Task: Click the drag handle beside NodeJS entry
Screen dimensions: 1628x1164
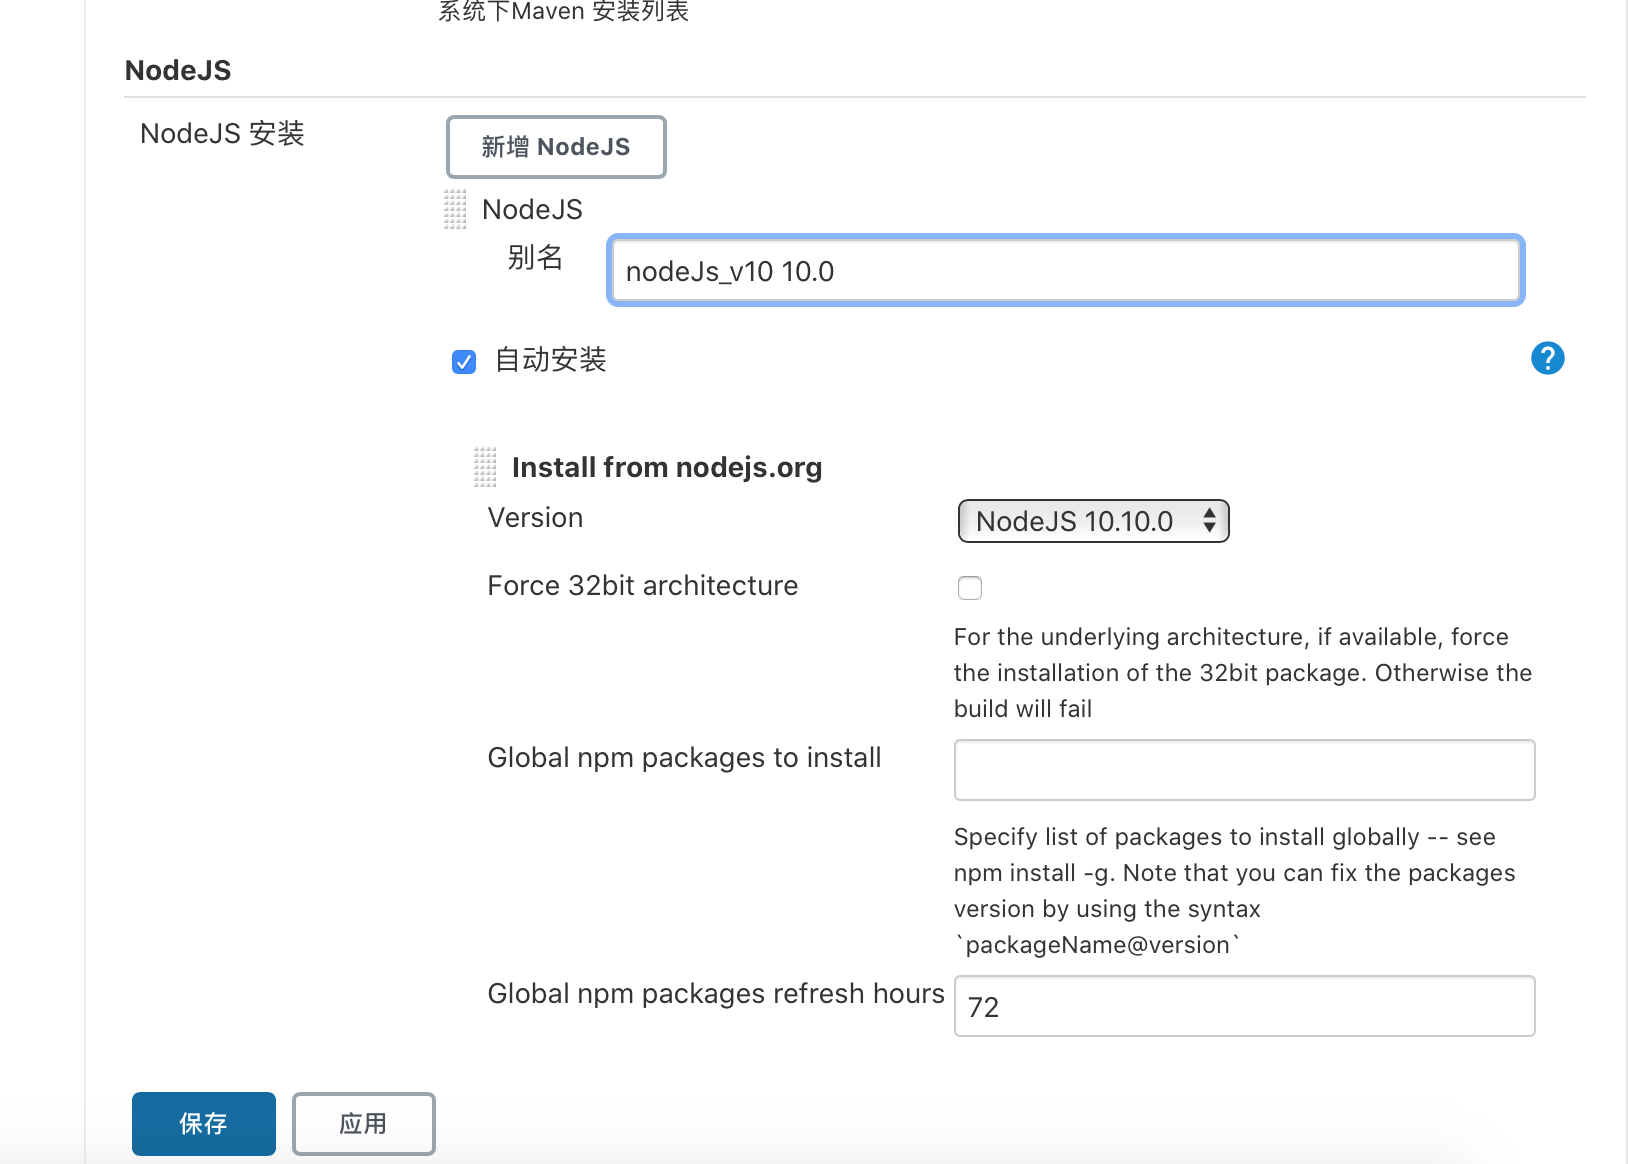Action: (x=455, y=210)
